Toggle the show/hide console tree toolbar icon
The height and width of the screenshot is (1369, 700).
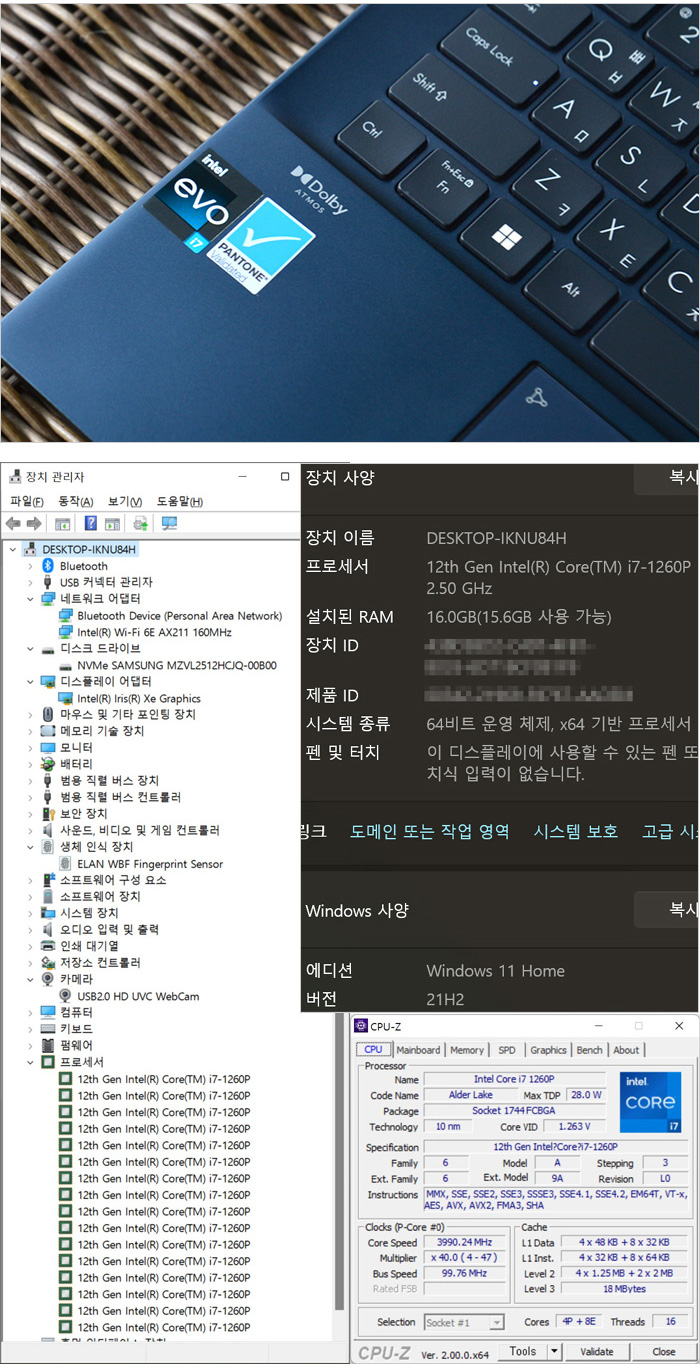click(x=62, y=524)
